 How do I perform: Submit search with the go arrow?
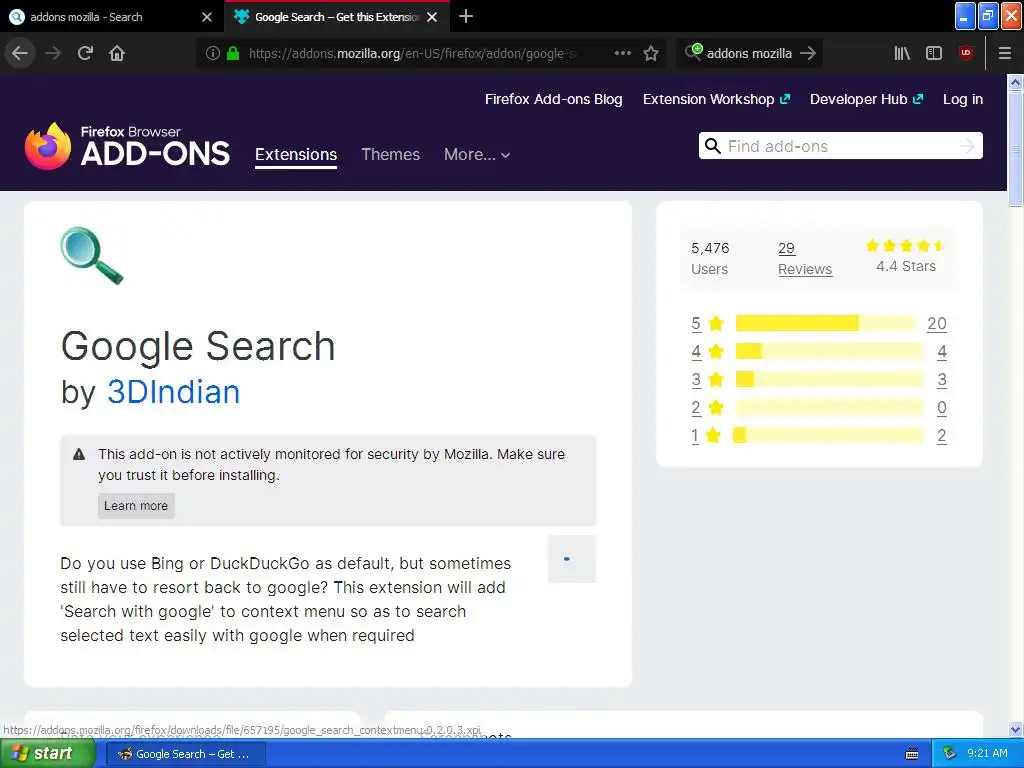click(808, 53)
